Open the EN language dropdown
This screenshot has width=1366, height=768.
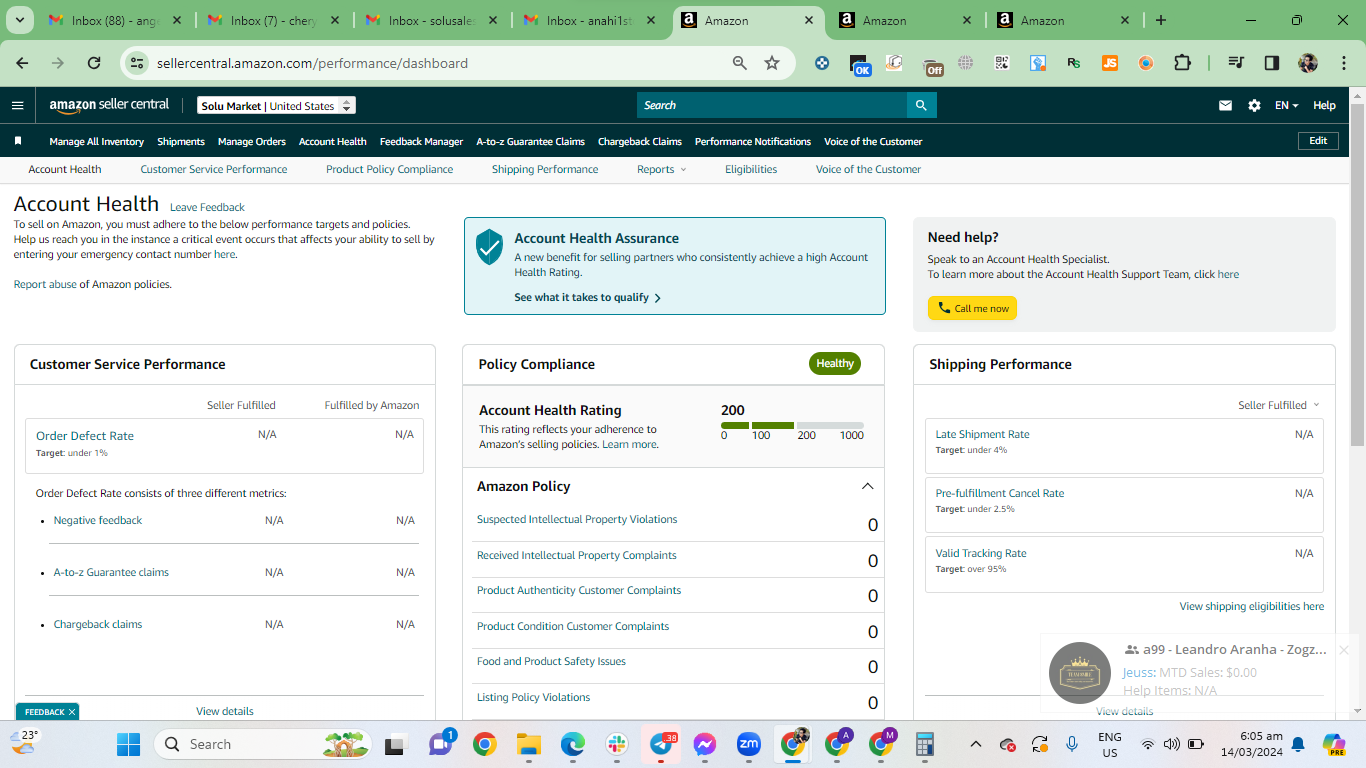pyautogui.click(x=1286, y=105)
